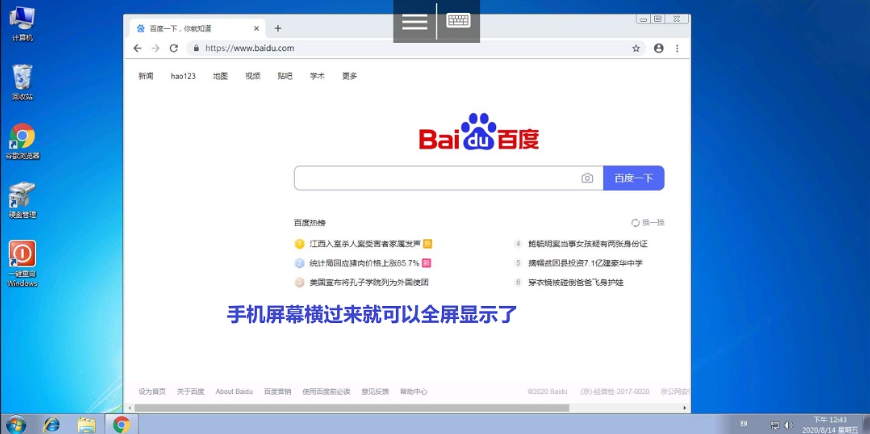870x434 pixels.
Task: Click the address bar showing baidu.com
Action: tap(416, 48)
